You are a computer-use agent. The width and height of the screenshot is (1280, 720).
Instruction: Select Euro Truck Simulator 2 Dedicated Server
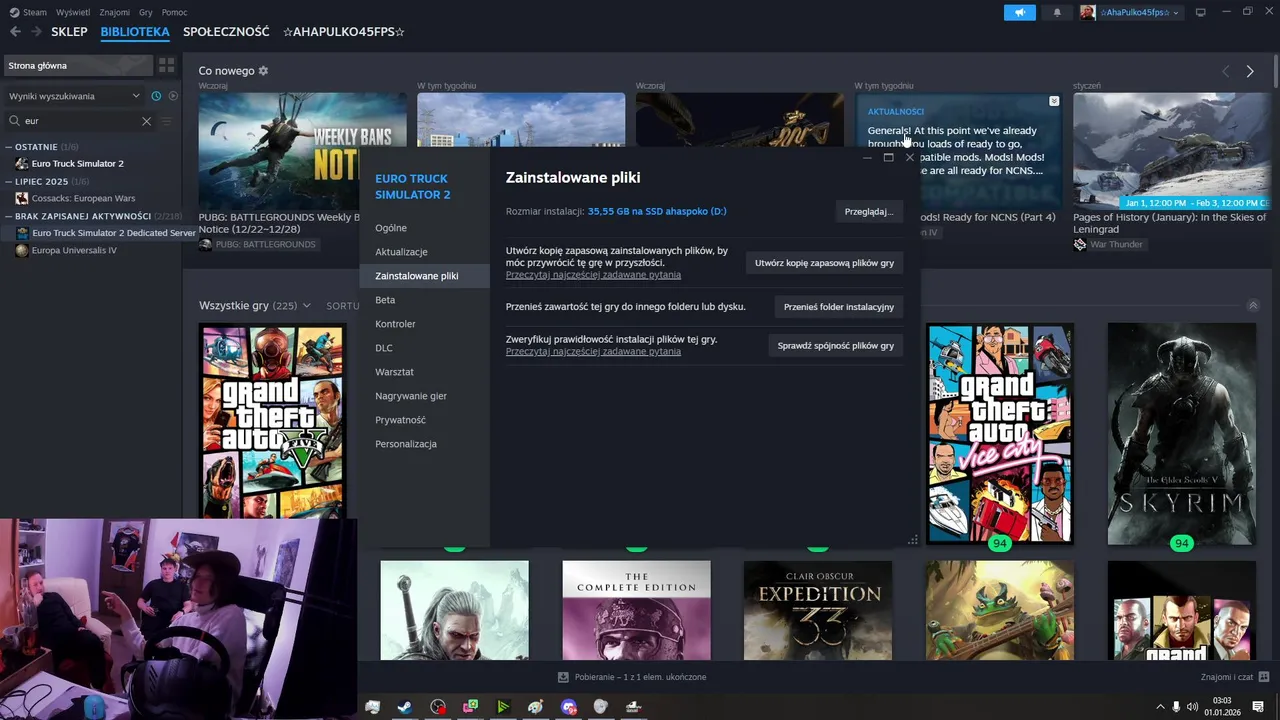pos(100,233)
